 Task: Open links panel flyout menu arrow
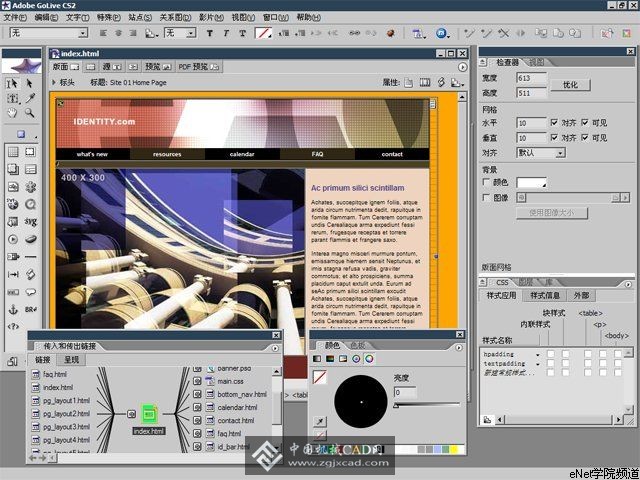[x=275, y=348]
